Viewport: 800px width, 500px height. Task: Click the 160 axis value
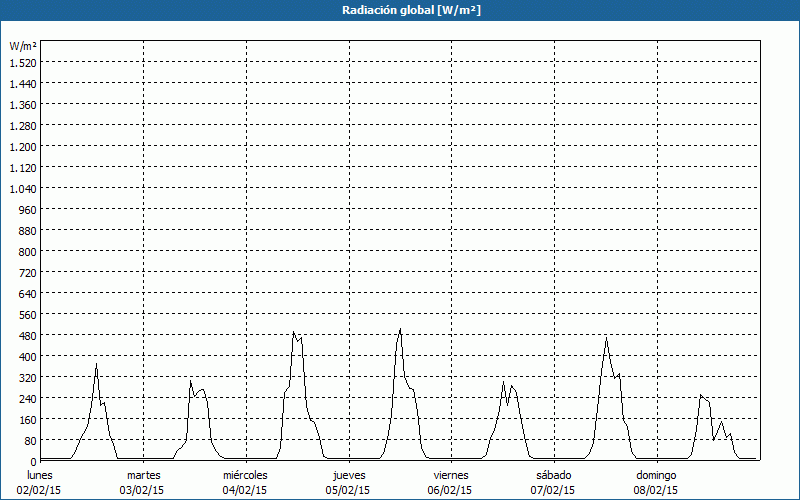point(28,420)
